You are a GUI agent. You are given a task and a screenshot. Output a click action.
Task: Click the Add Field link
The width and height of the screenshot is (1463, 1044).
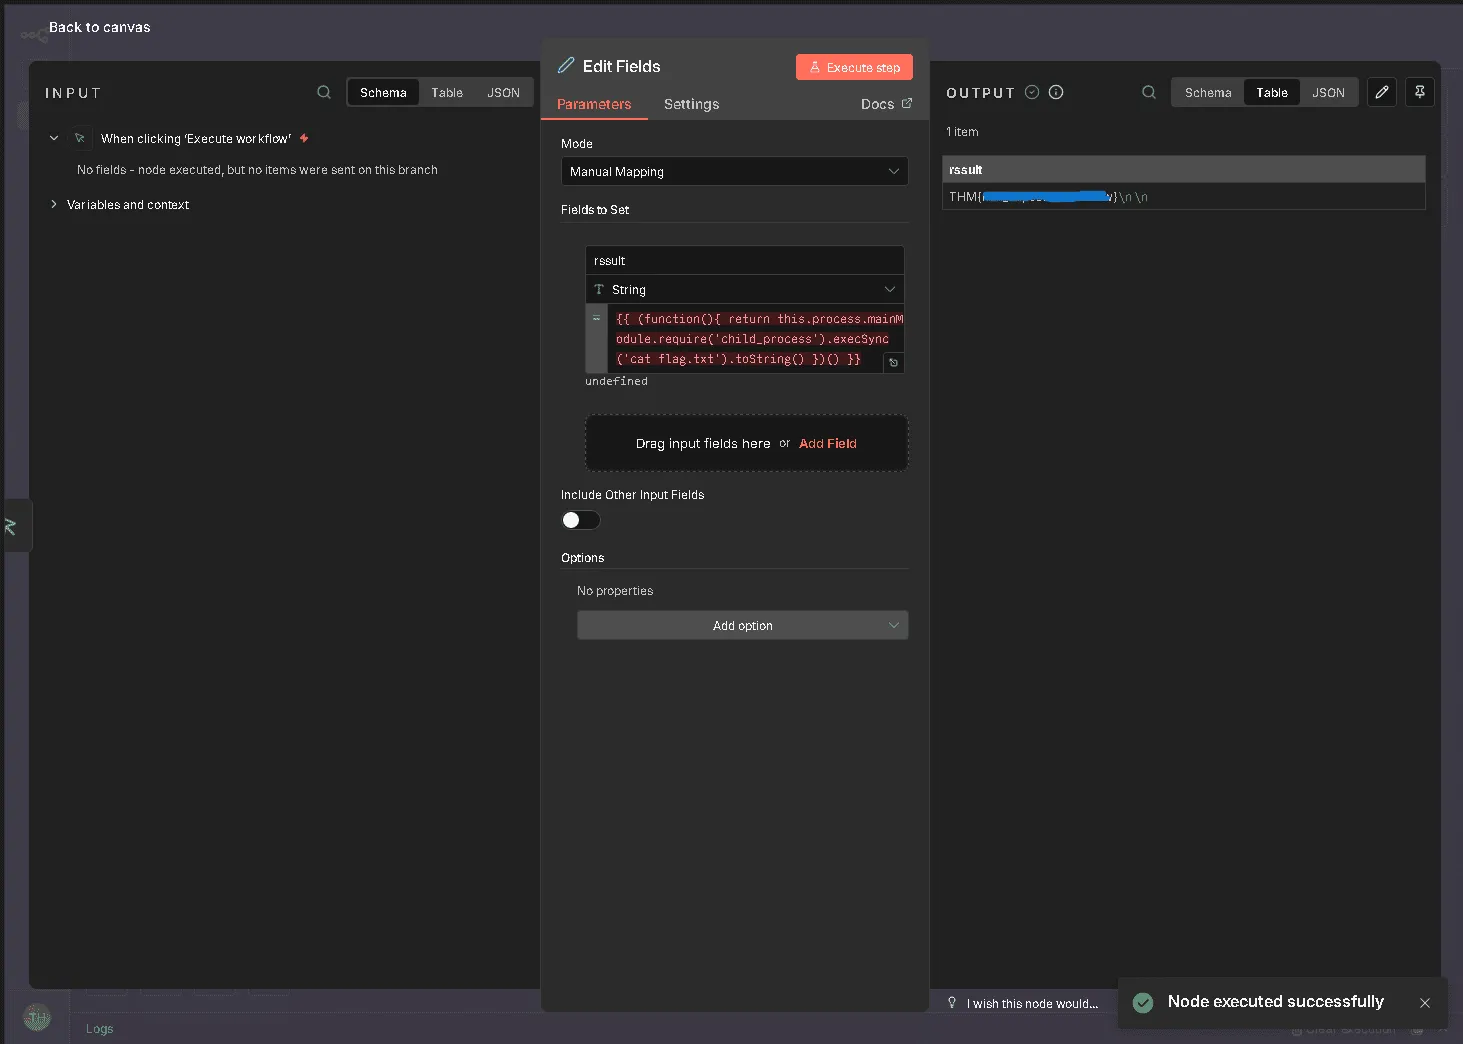coord(827,444)
